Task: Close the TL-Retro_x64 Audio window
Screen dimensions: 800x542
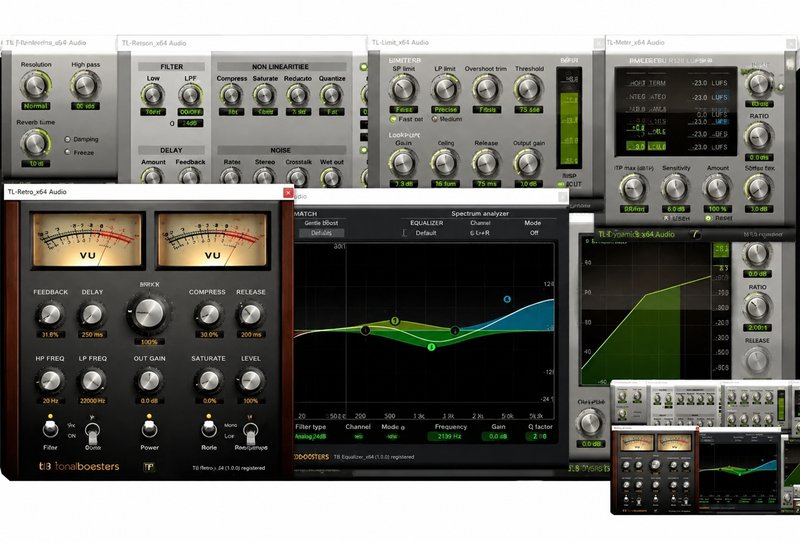Action: point(288,192)
